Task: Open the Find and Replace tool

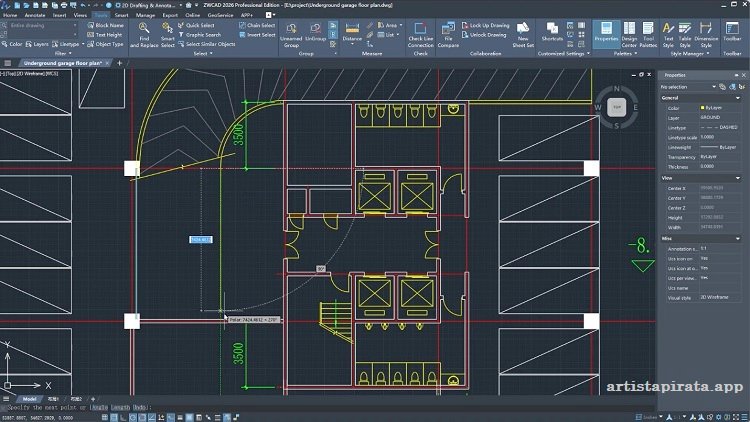Action: [145, 34]
